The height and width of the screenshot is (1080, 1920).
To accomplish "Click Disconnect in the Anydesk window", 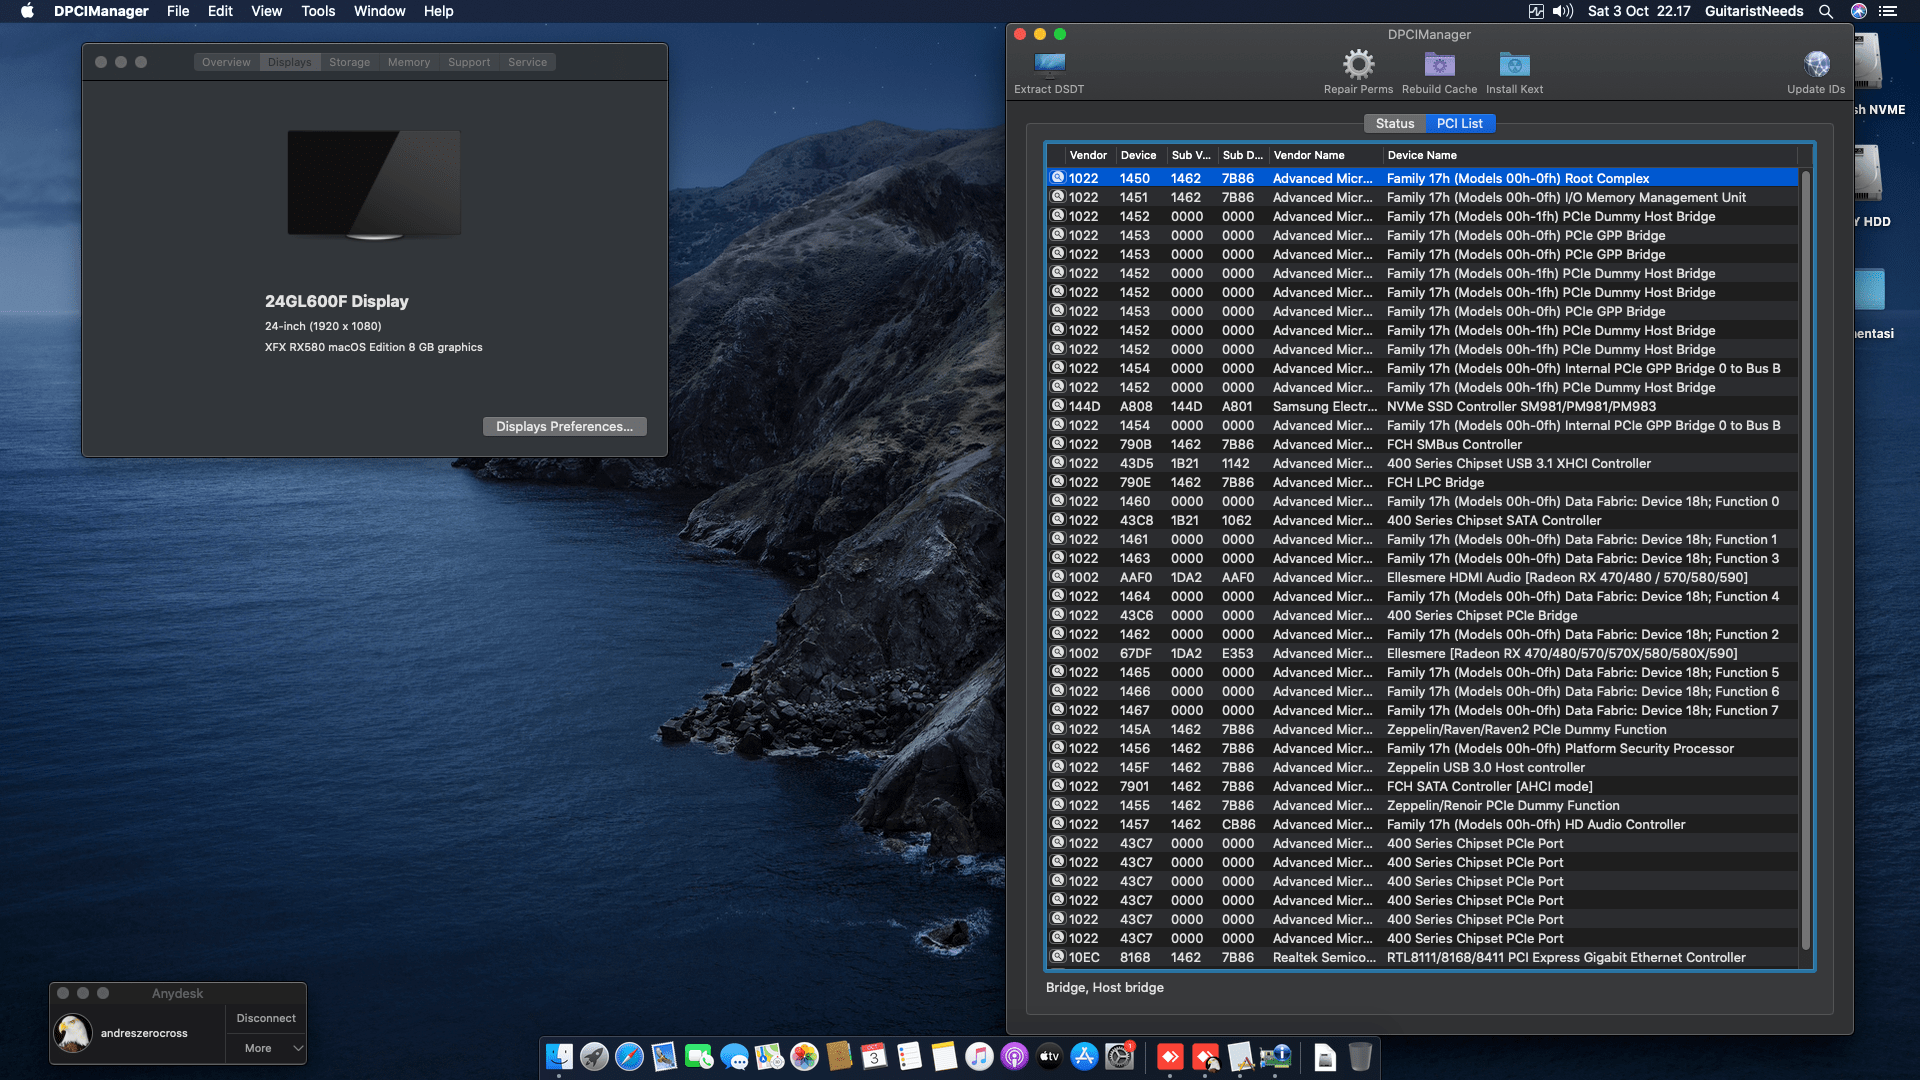I will pyautogui.click(x=266, y=1018).
